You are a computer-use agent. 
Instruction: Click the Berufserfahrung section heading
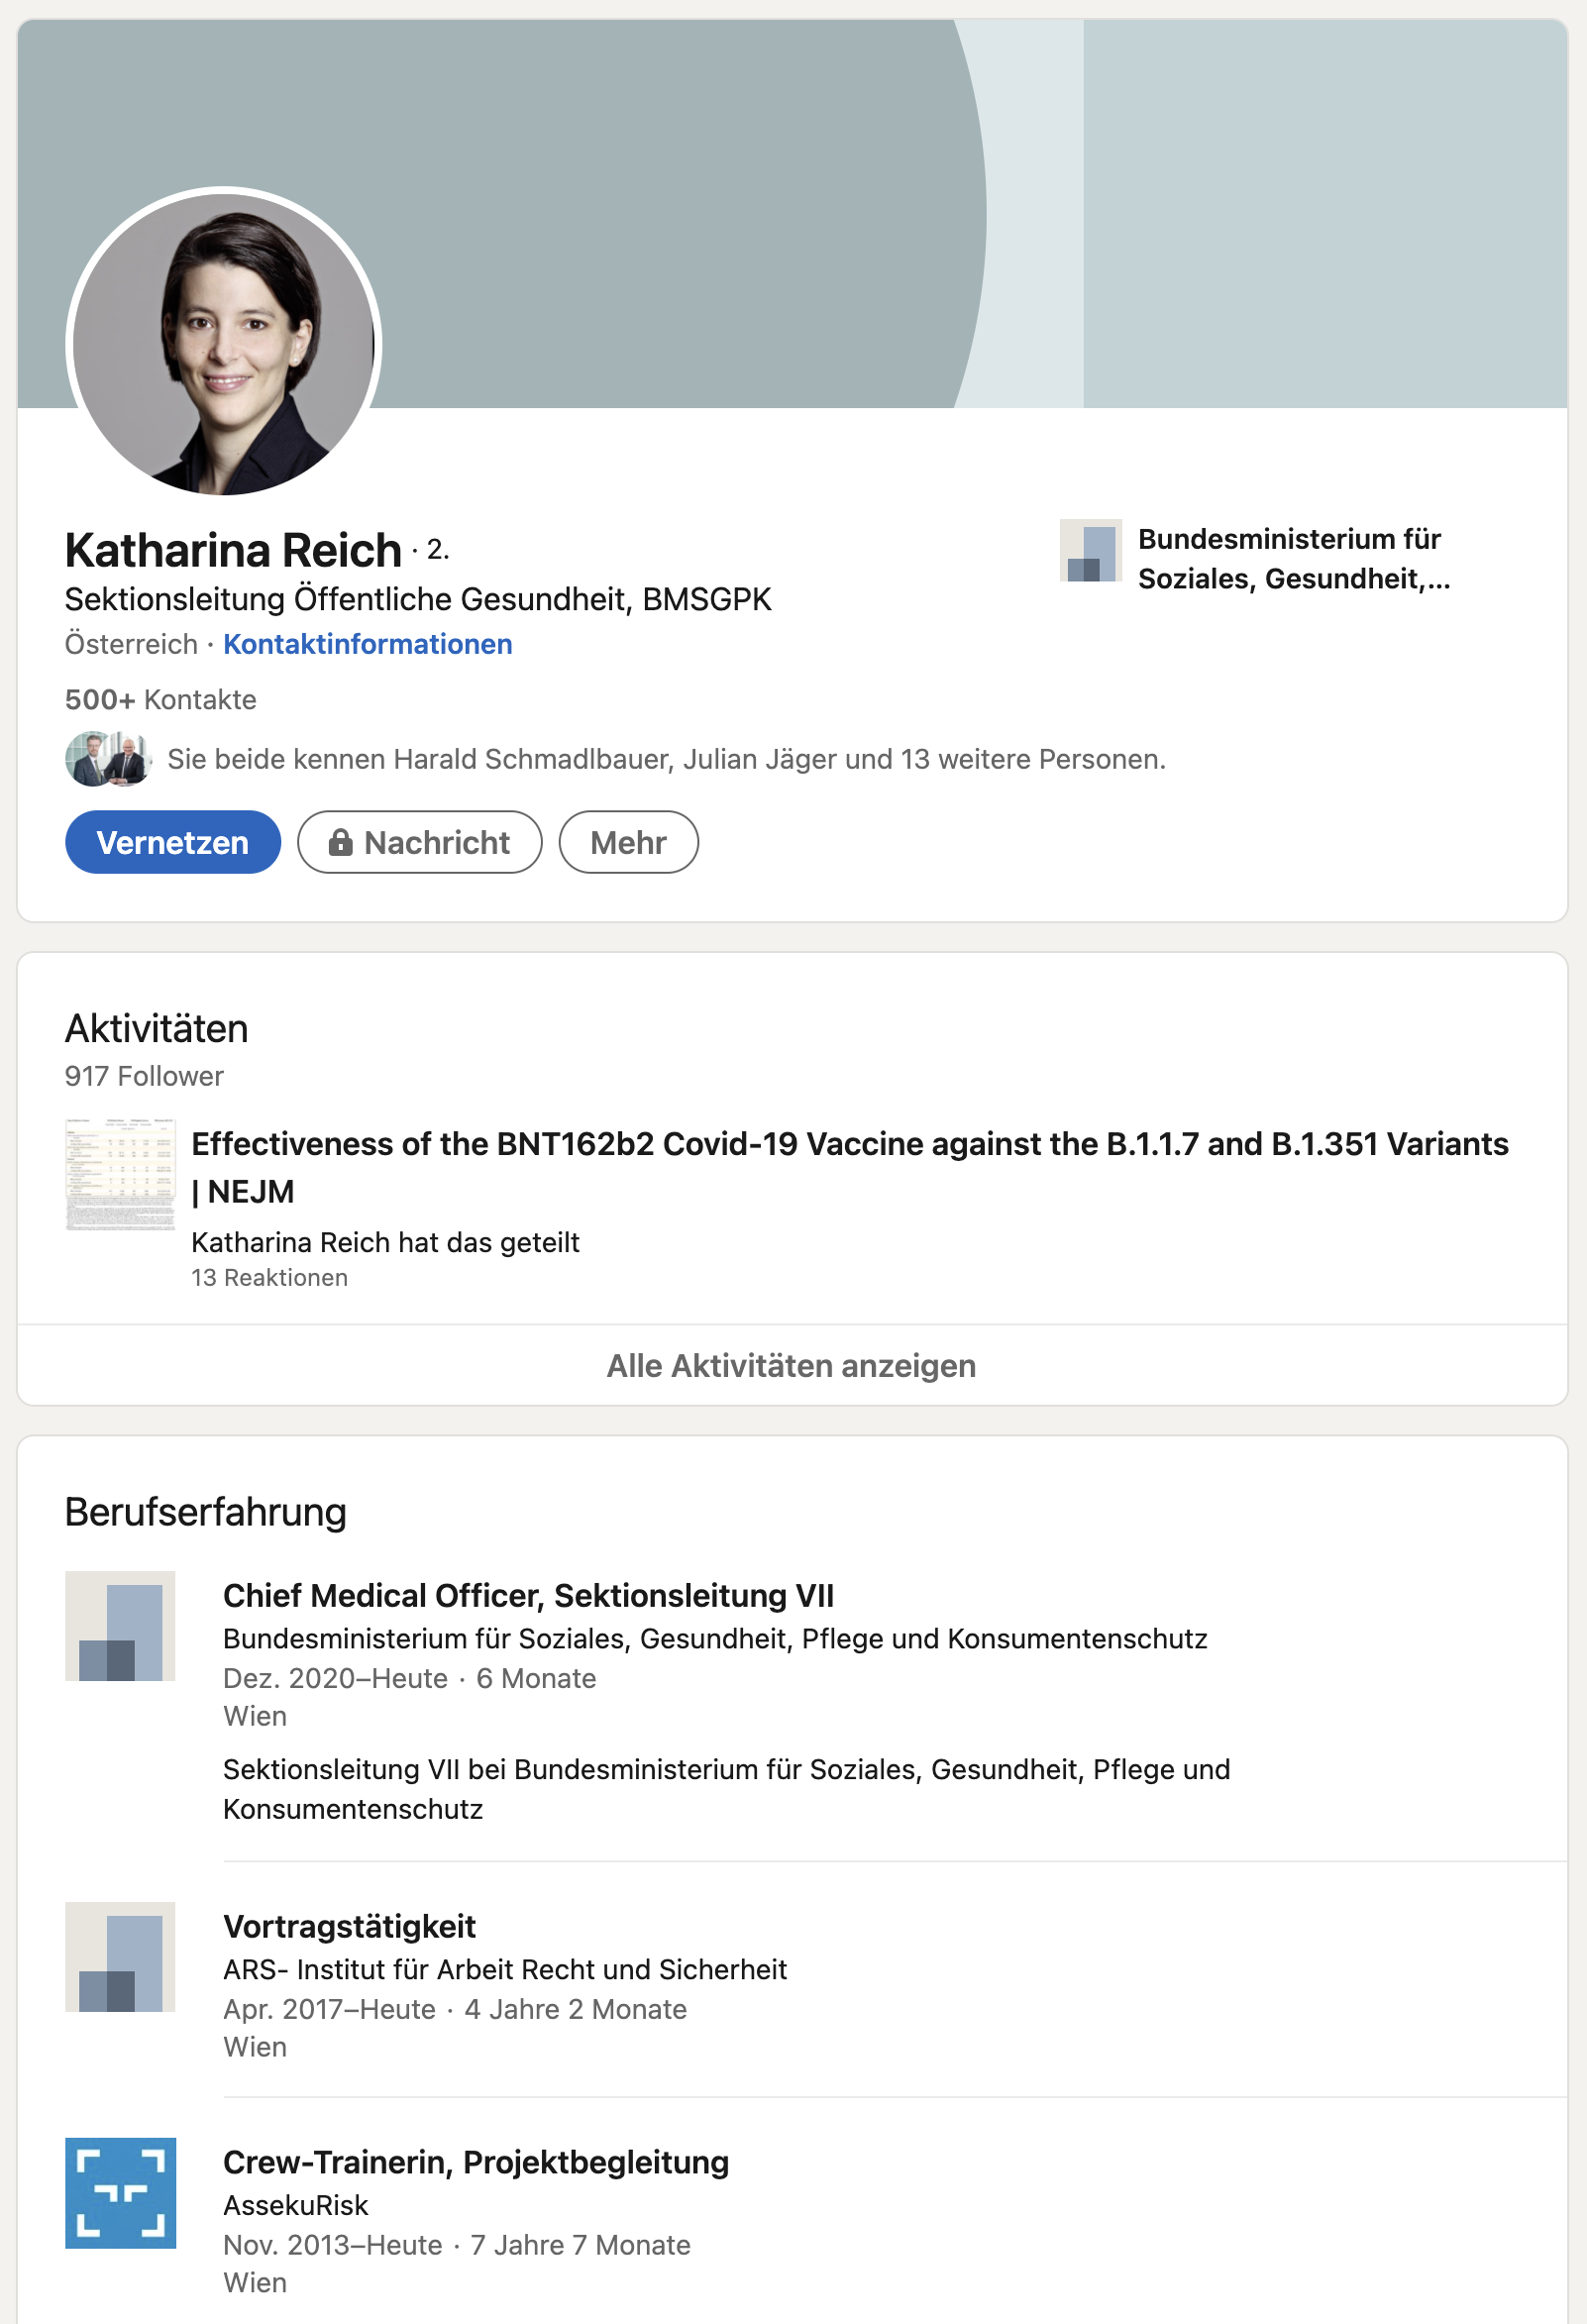206,1511
